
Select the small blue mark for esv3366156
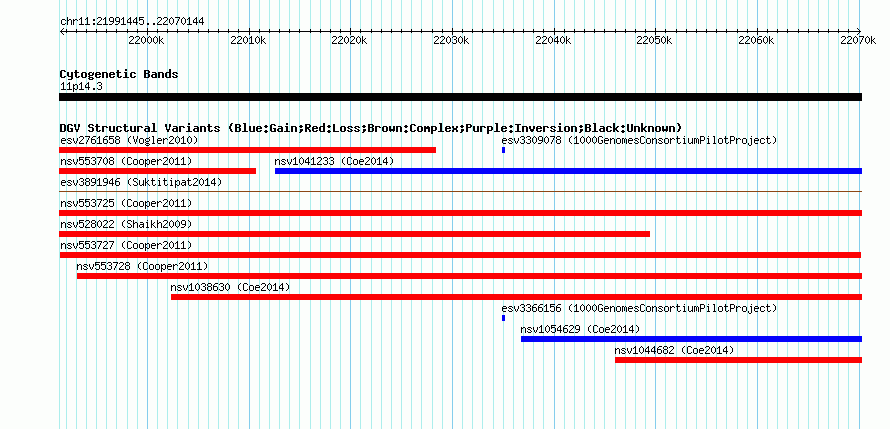503,318
